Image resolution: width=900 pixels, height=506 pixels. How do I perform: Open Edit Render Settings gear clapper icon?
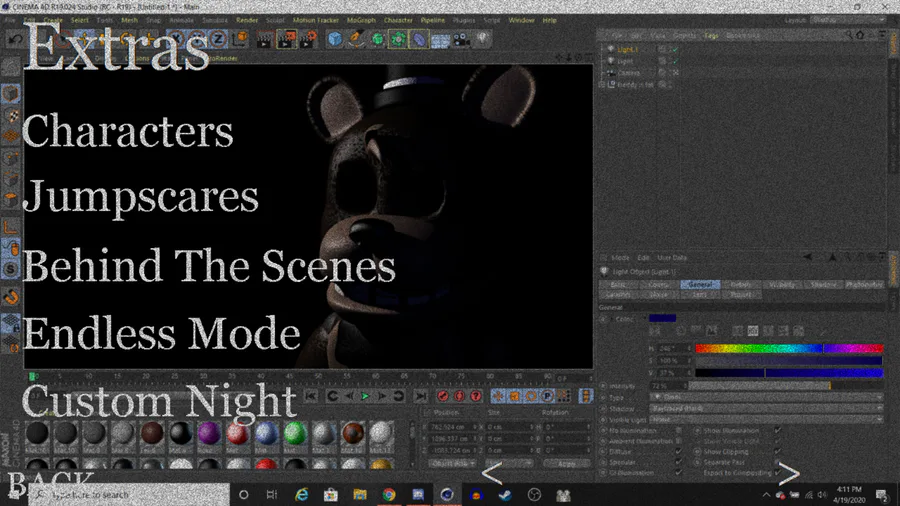click(308, 40)
